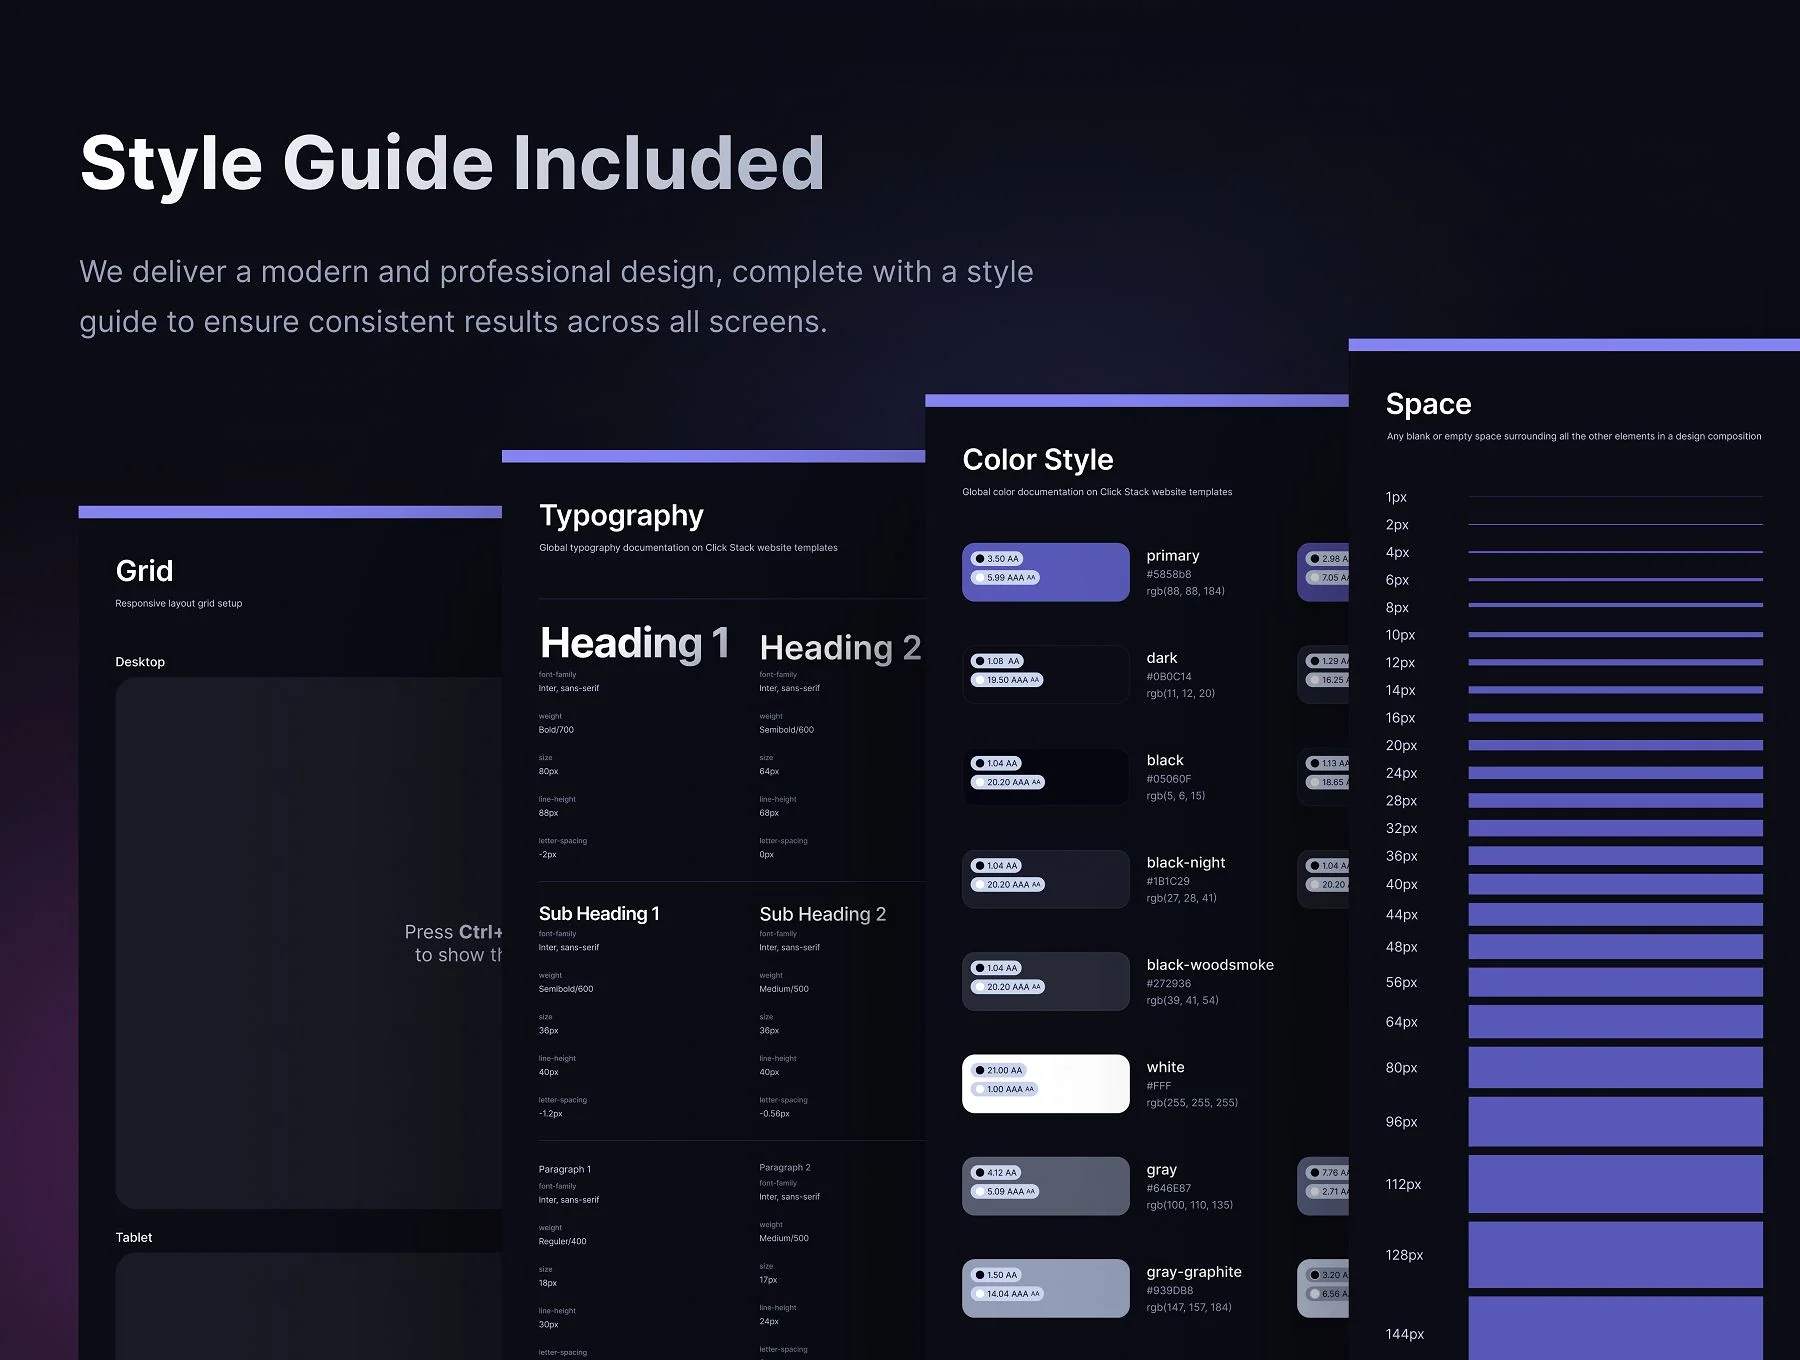Screen dimensions: 1800x1360
Task: Click the "Style Guide Included" headline
Action: (452, 163)
